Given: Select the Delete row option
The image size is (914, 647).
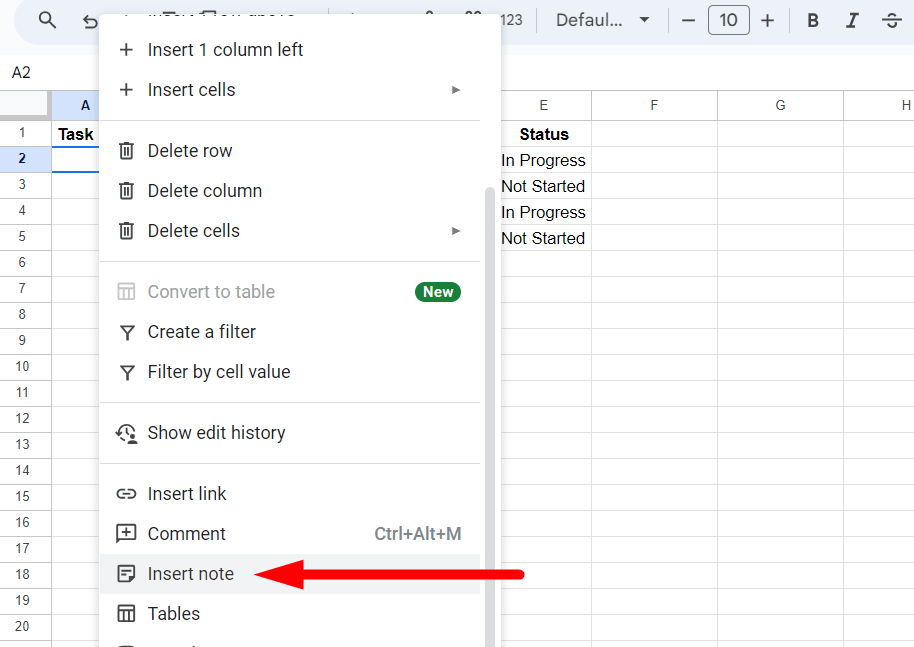Looking at the screenshot, I should (x=189, y=150).
